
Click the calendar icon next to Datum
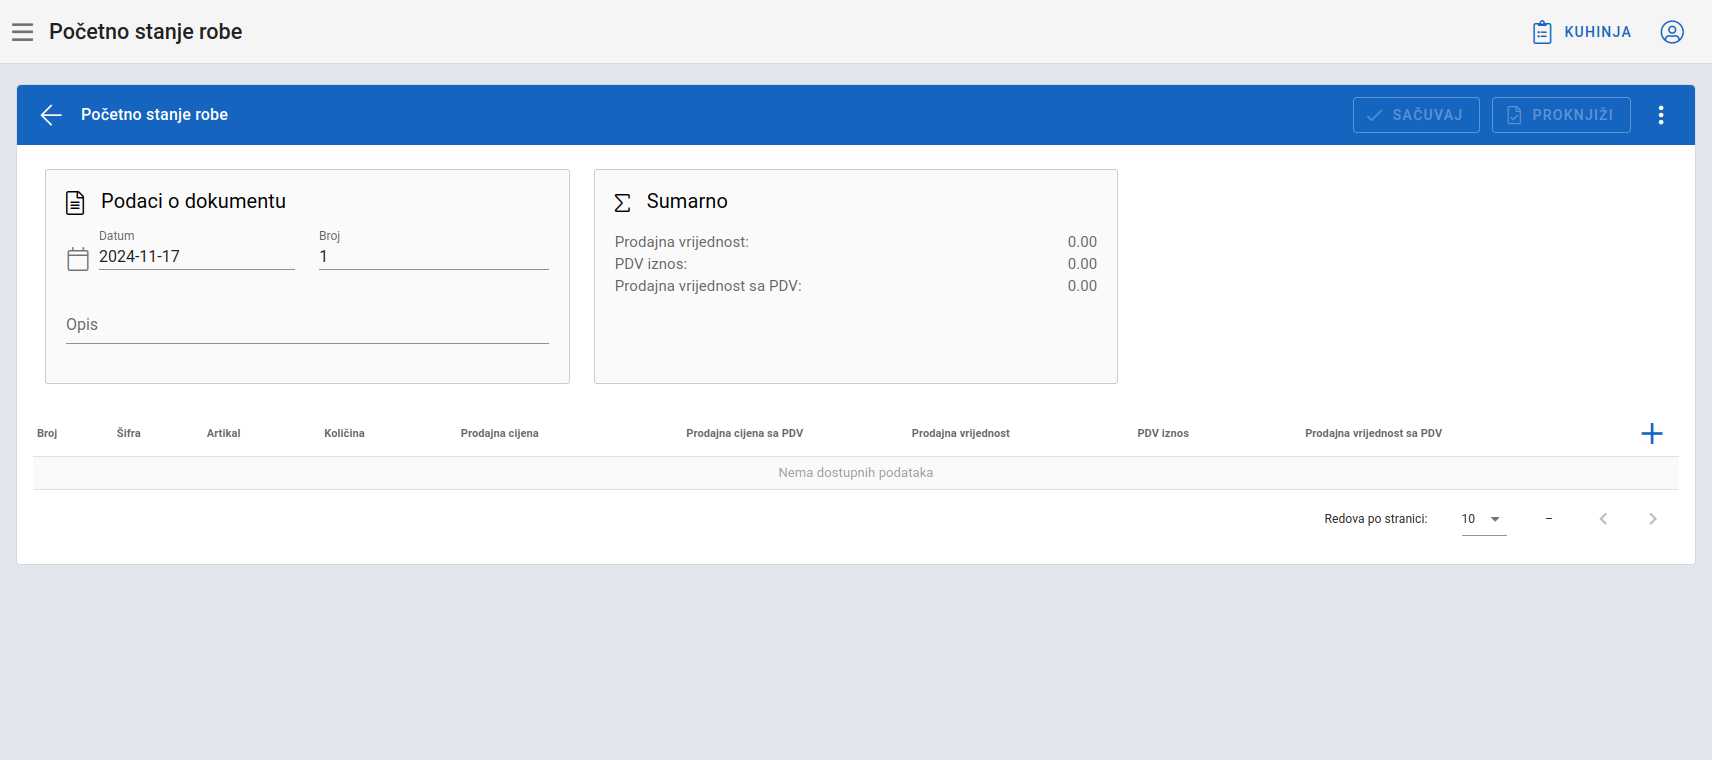click(78, 259)
